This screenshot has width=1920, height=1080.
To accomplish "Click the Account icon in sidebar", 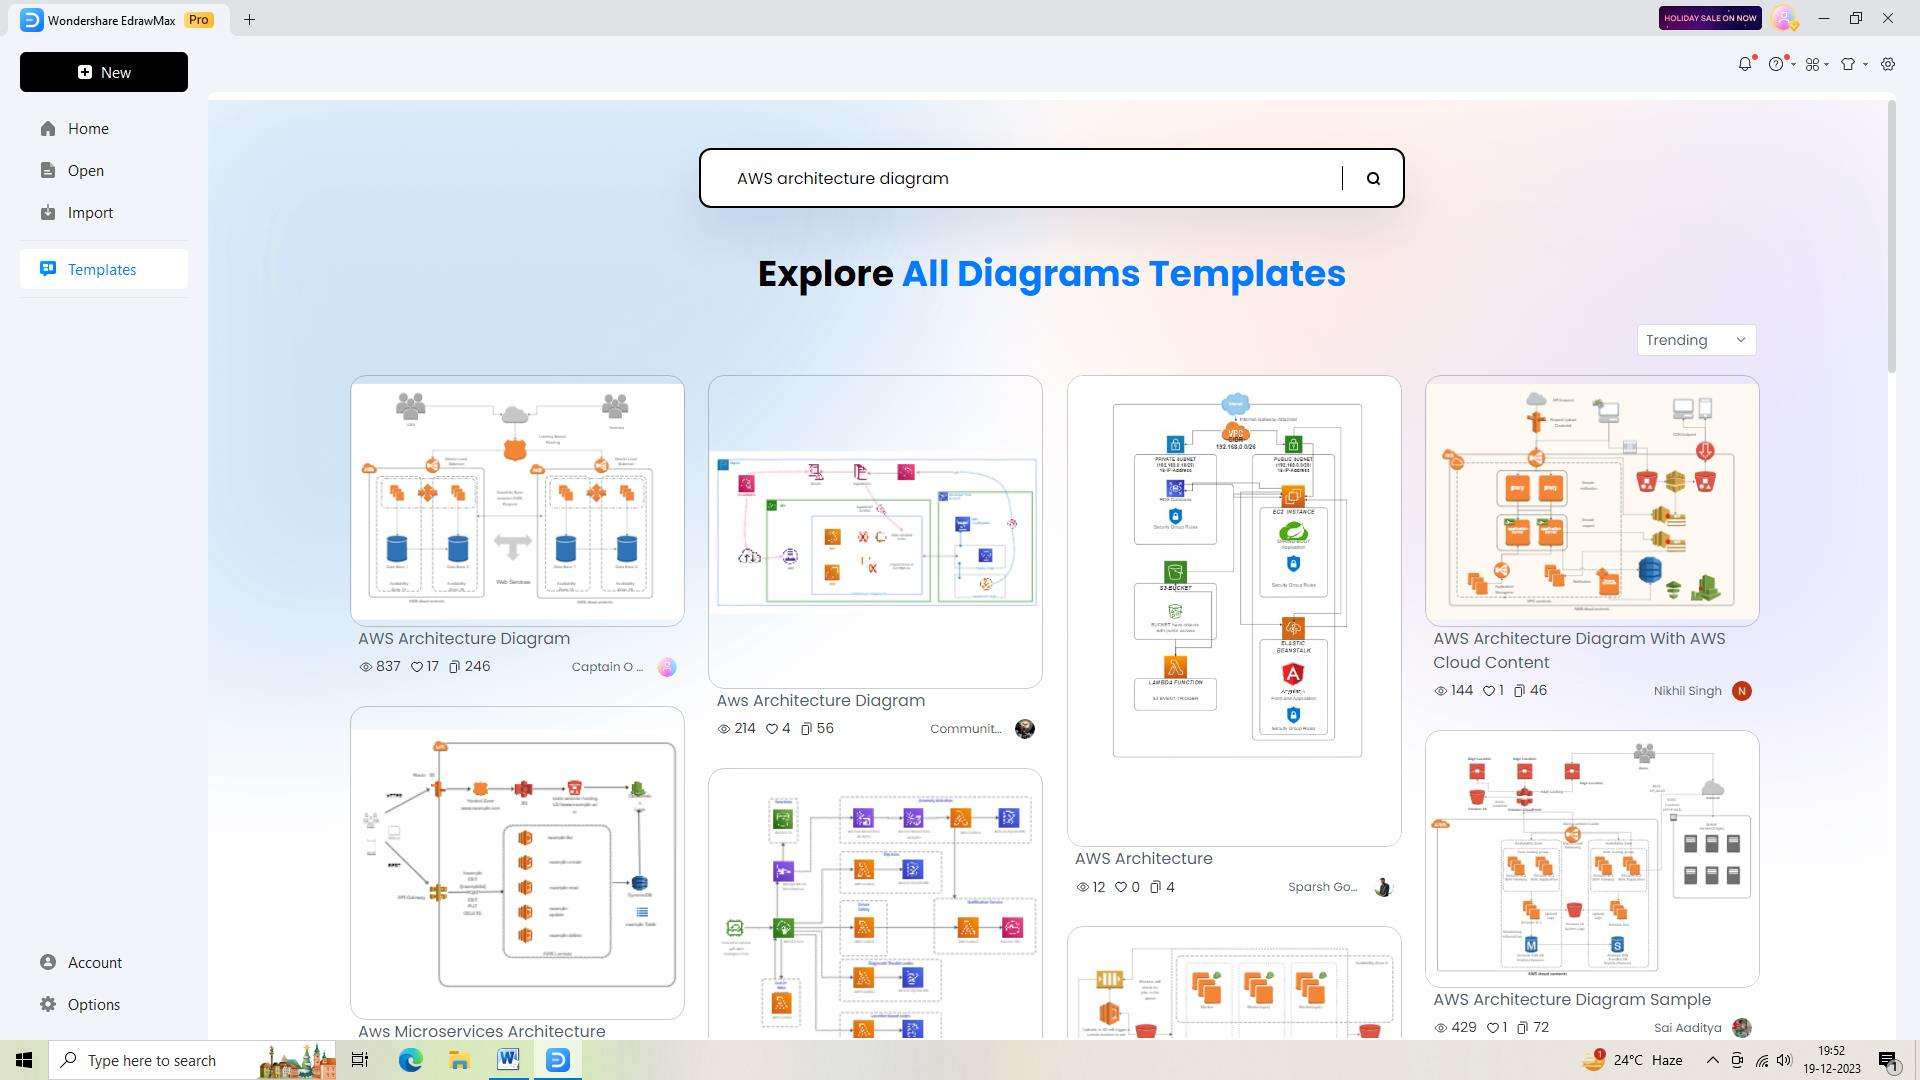I will coord(49,963).
